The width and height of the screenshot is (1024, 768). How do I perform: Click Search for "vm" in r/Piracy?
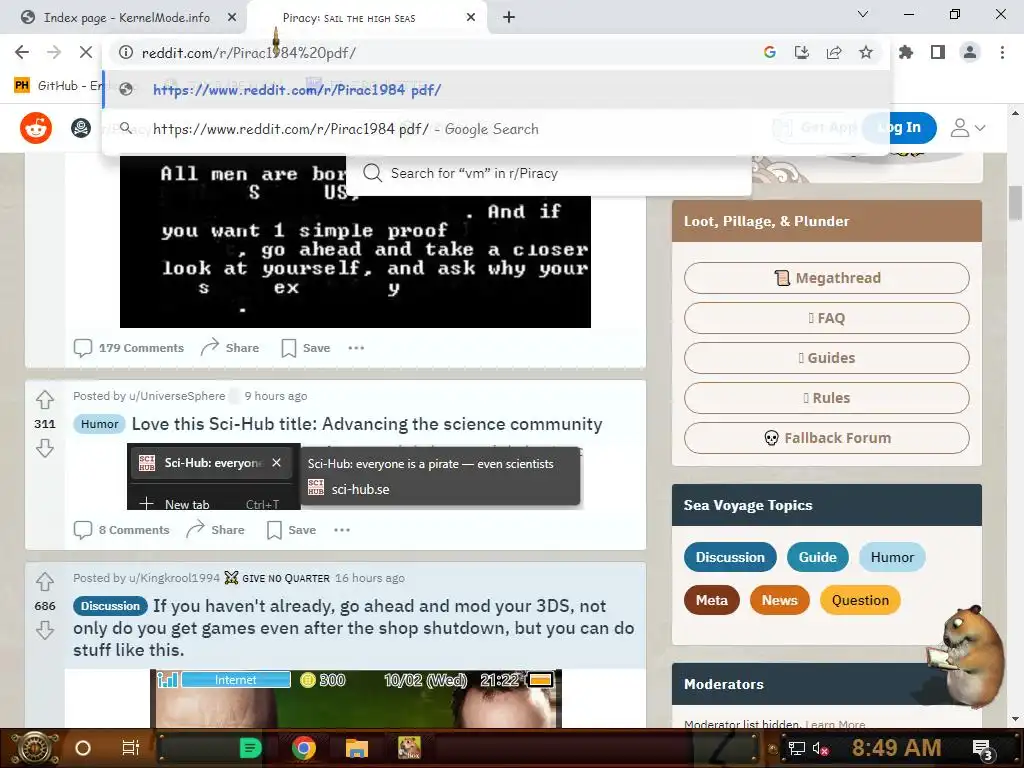point(549,173)
